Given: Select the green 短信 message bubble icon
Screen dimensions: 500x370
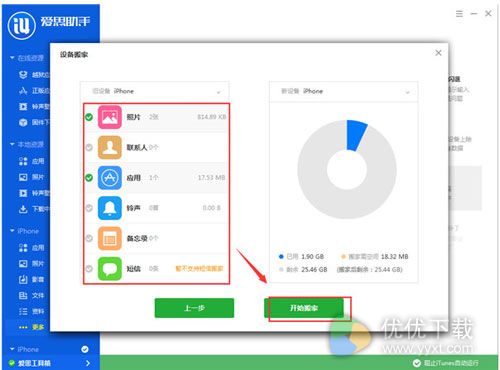Looking at the screenshot, I should pos(110,268).
